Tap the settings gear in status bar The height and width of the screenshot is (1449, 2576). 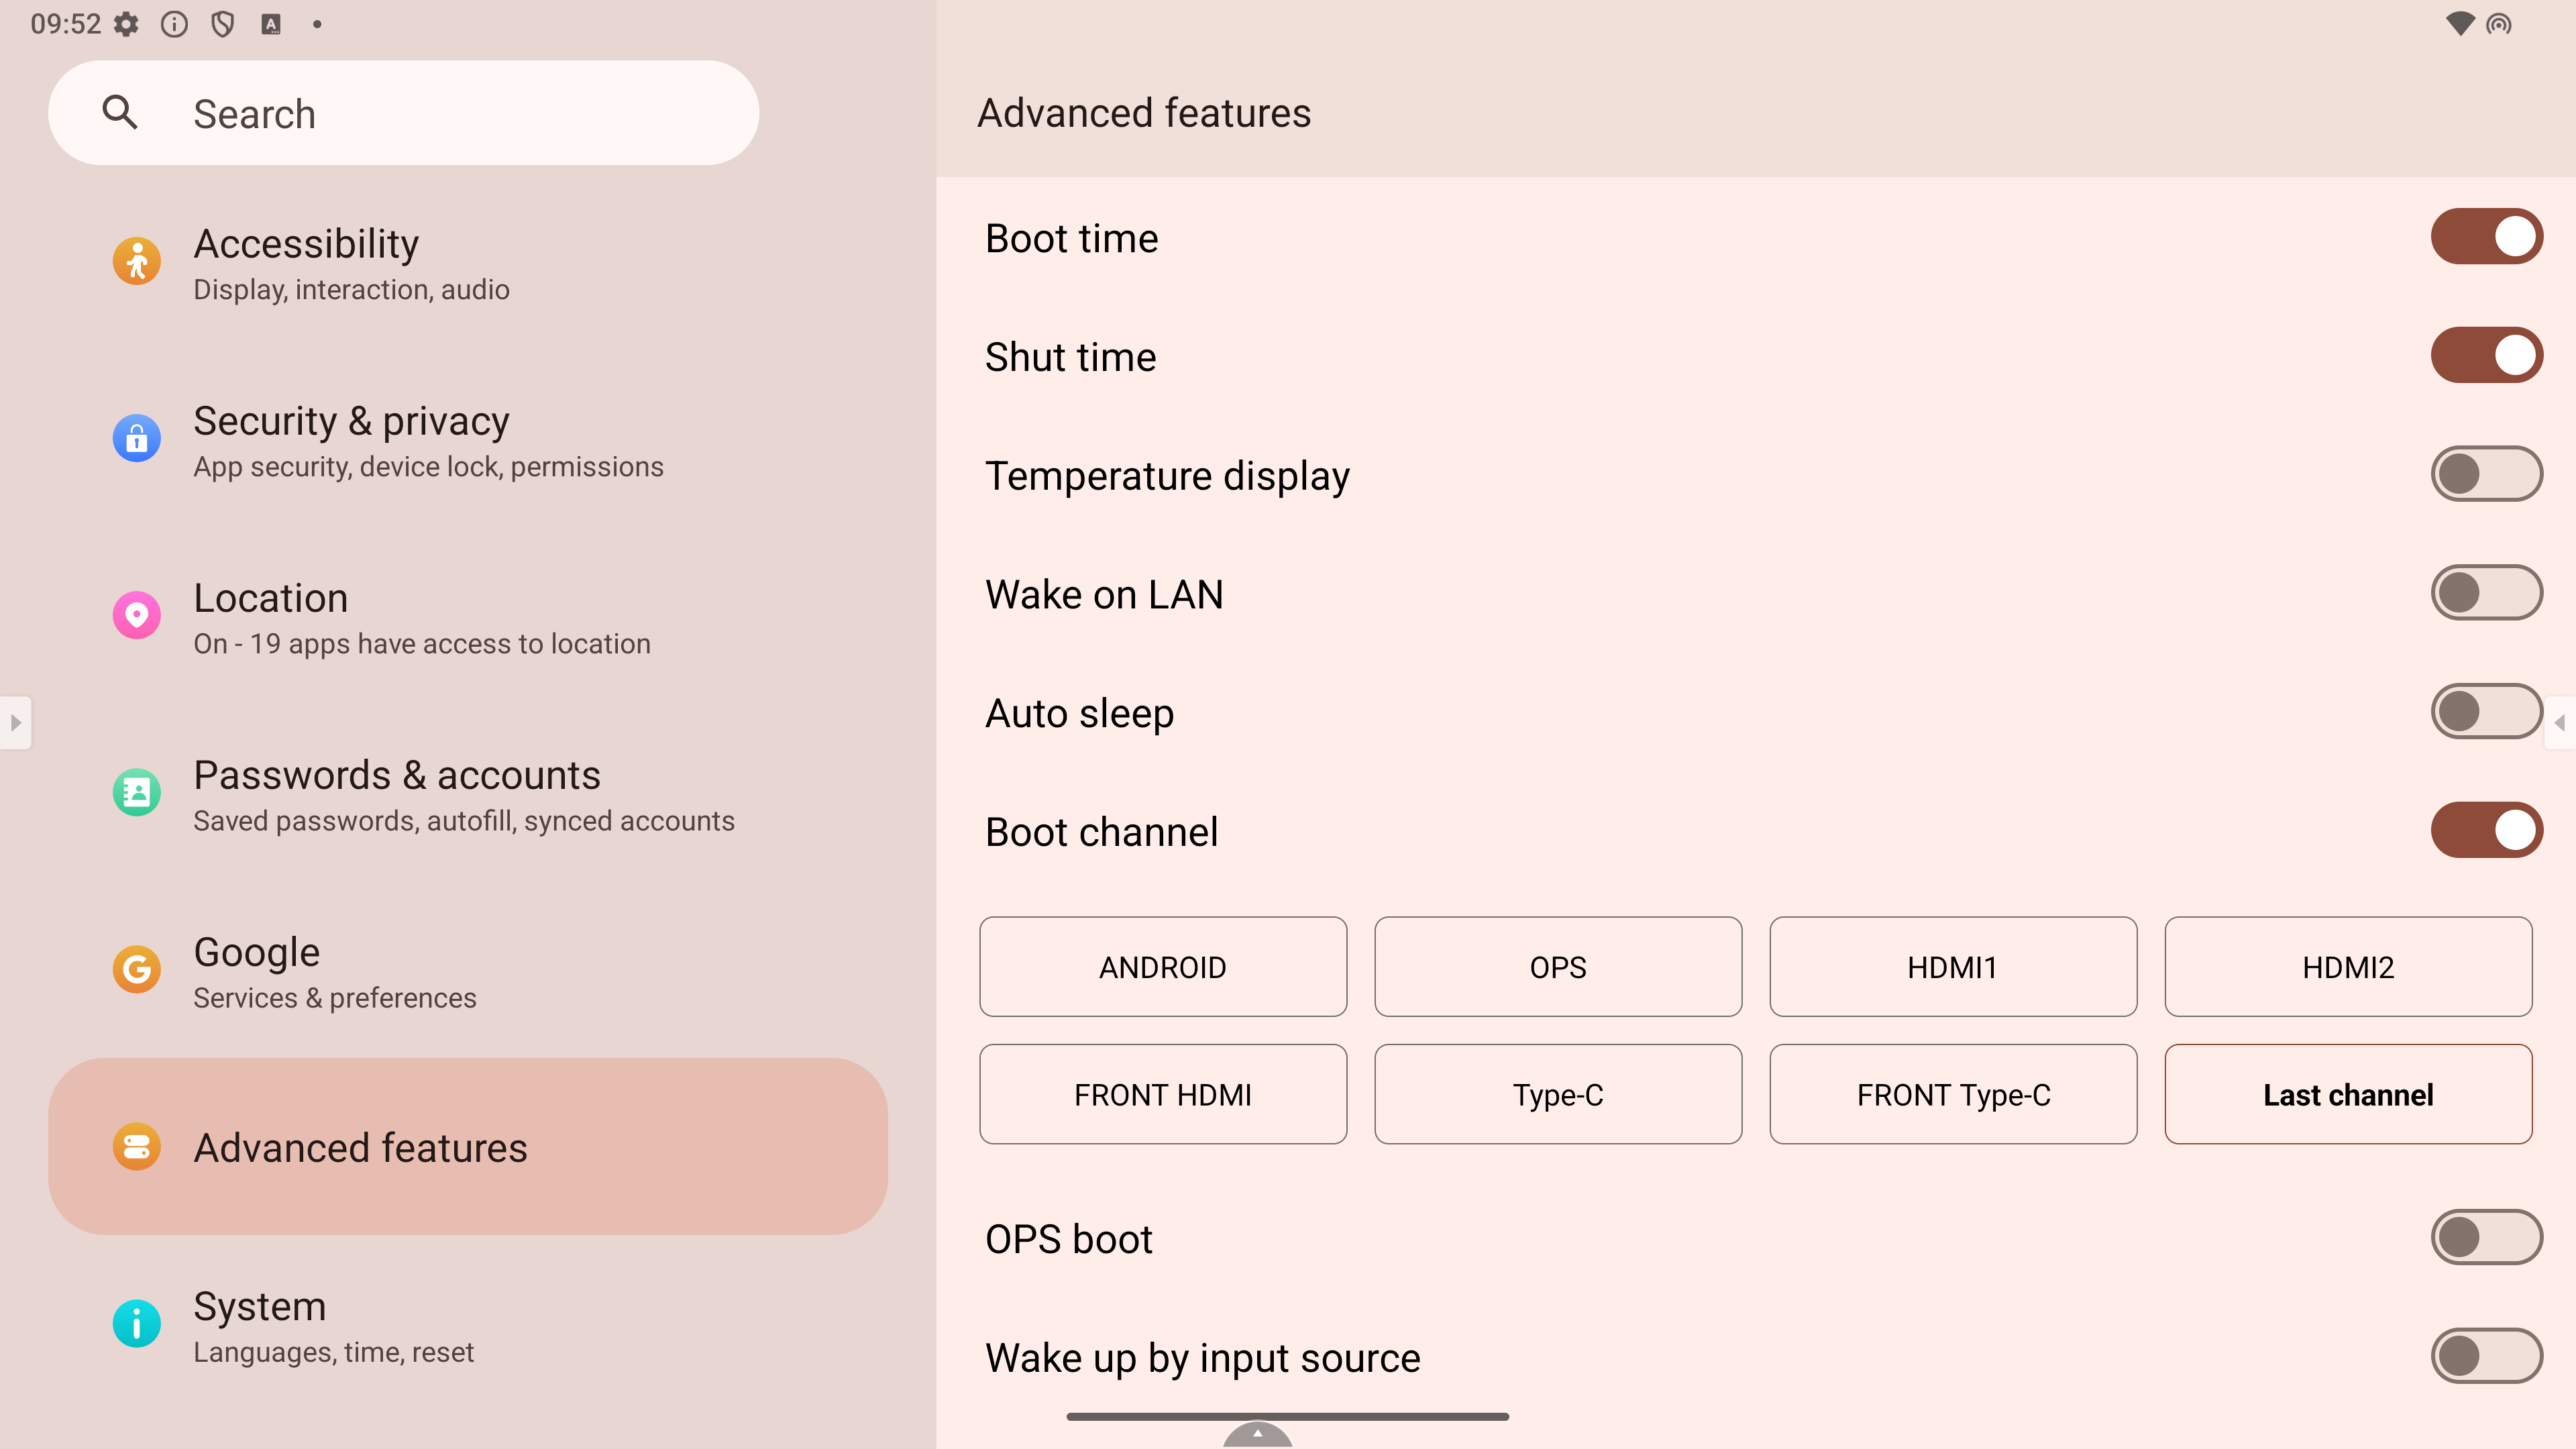[x=126, y=24]
